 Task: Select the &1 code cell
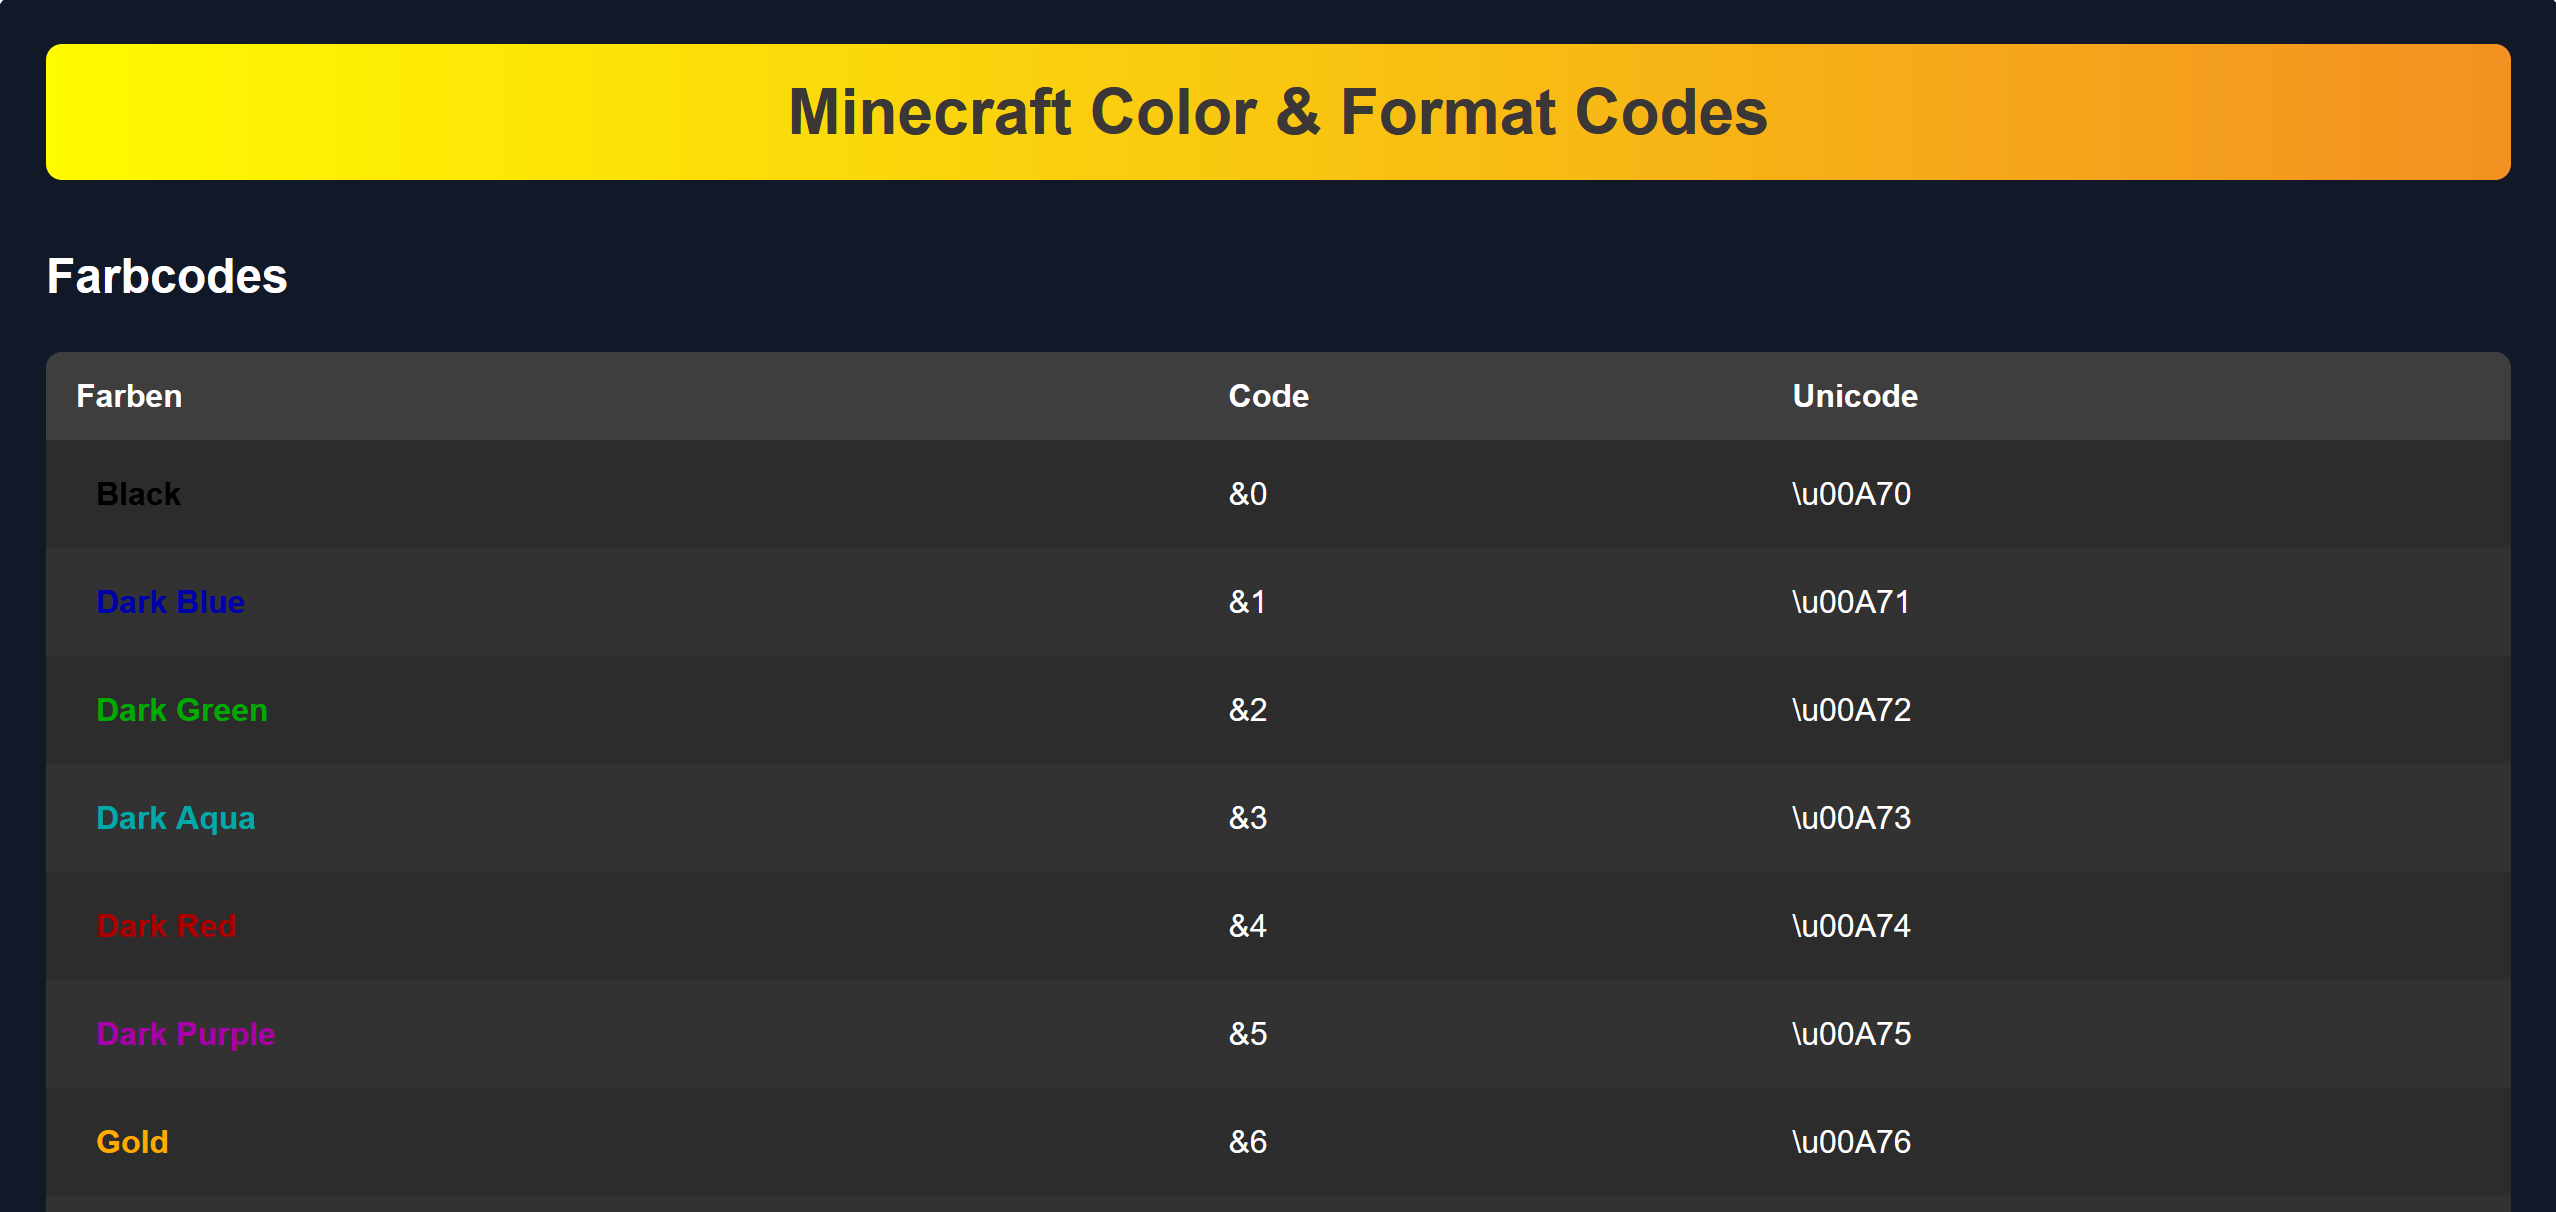click(1247, 601)
